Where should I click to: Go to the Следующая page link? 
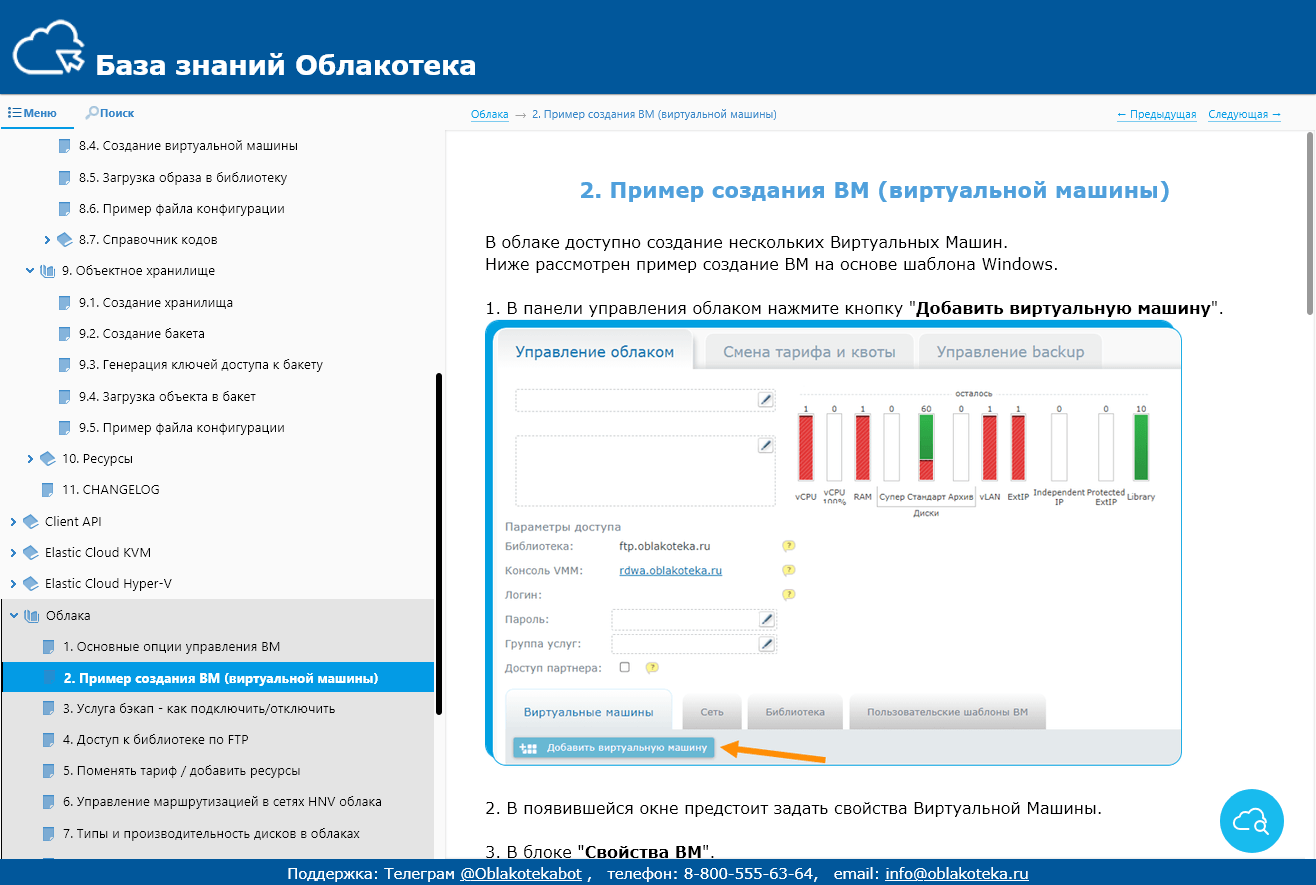1245,114
